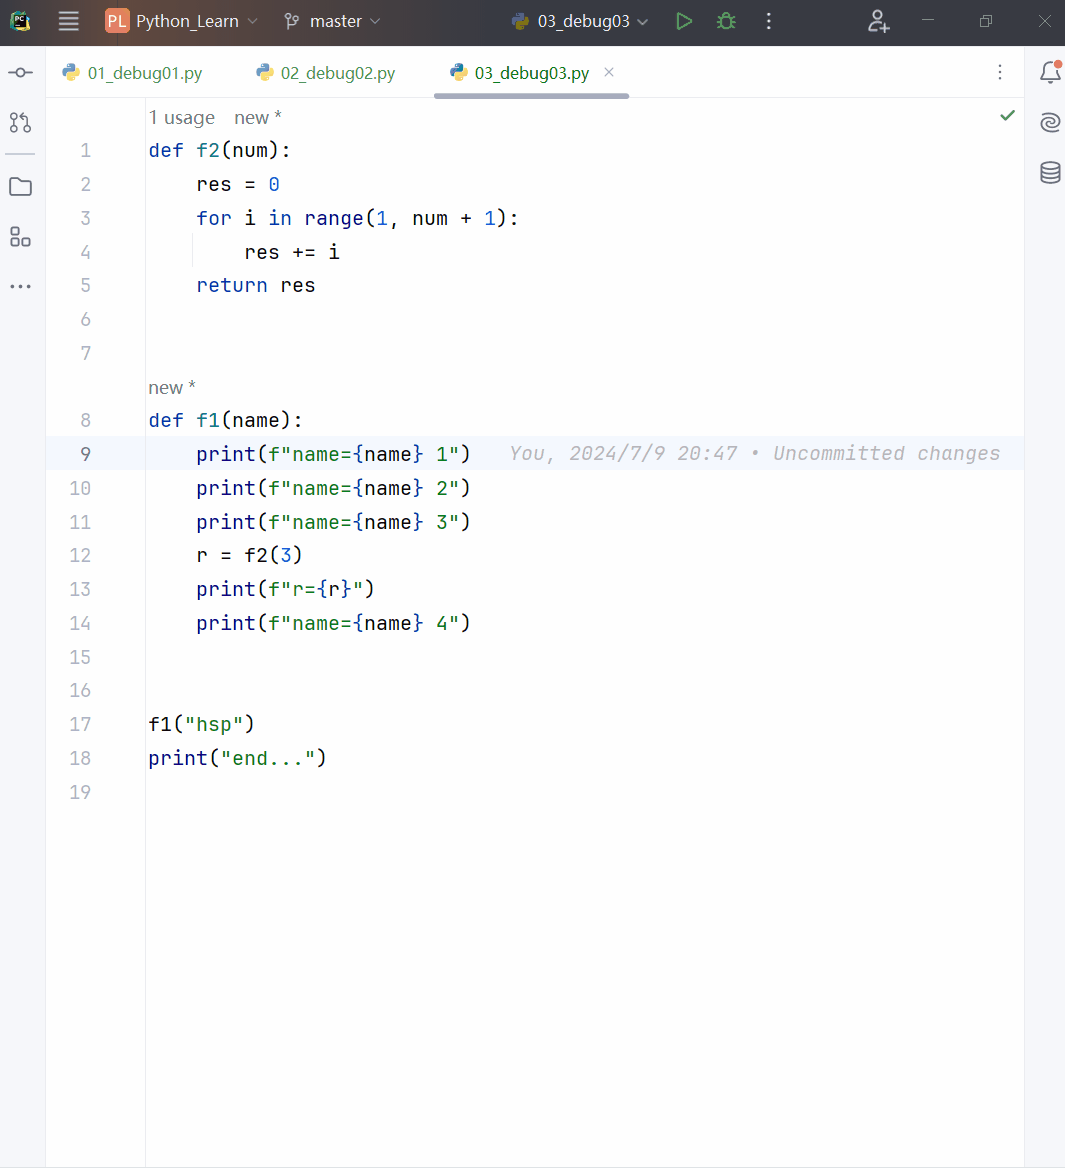Open the 03_debug03 run configuration dropdown
The image size is (1065, 1168).
[580, 21]
